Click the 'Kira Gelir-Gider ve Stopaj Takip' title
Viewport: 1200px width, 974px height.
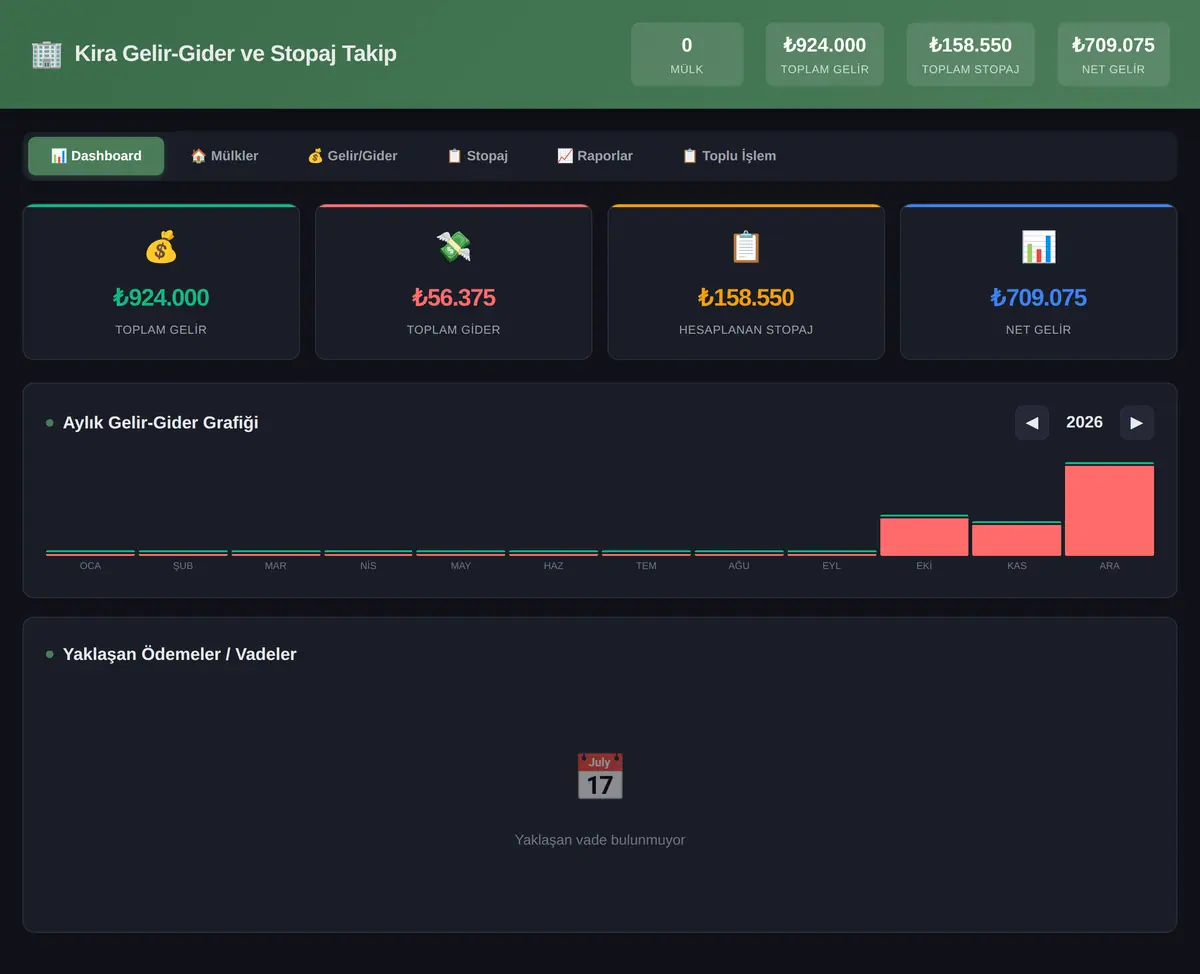click(x=236, y=54)
